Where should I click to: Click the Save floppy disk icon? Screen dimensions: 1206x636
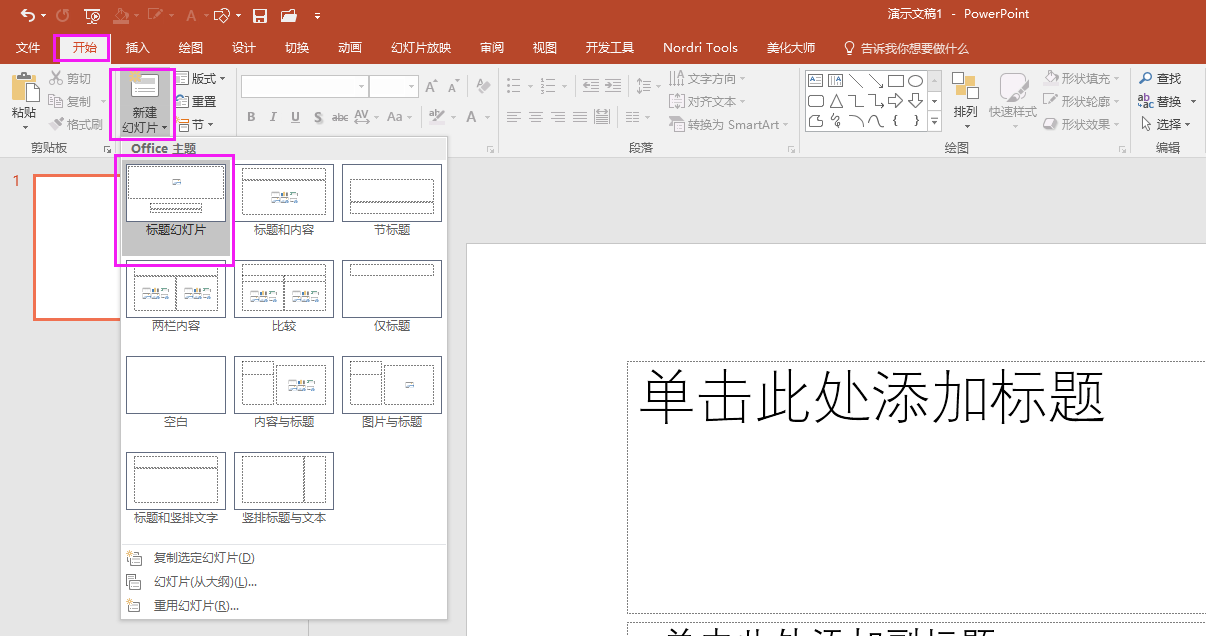pos(260,15)
